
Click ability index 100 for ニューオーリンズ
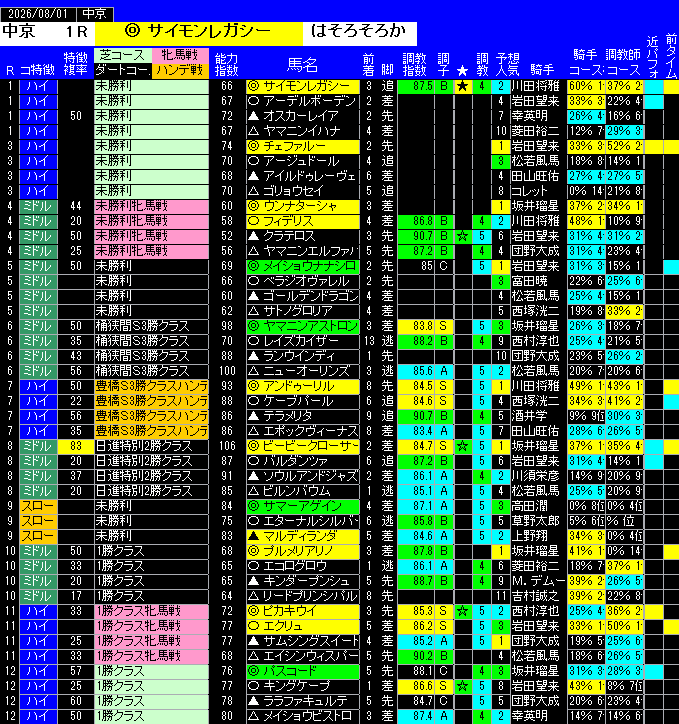(x=227, y=371)
